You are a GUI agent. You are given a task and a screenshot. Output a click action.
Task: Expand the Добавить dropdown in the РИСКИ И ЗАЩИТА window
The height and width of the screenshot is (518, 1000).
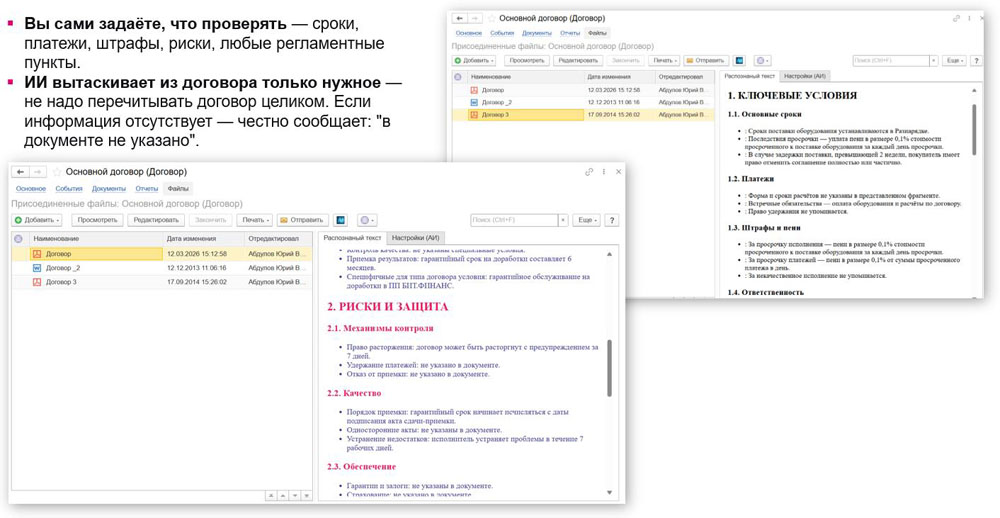coord(36,220)
